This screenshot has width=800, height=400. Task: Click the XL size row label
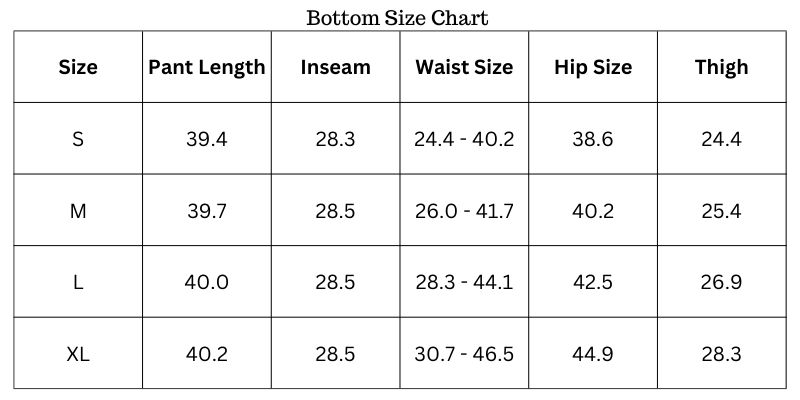[x=78, y=354]
